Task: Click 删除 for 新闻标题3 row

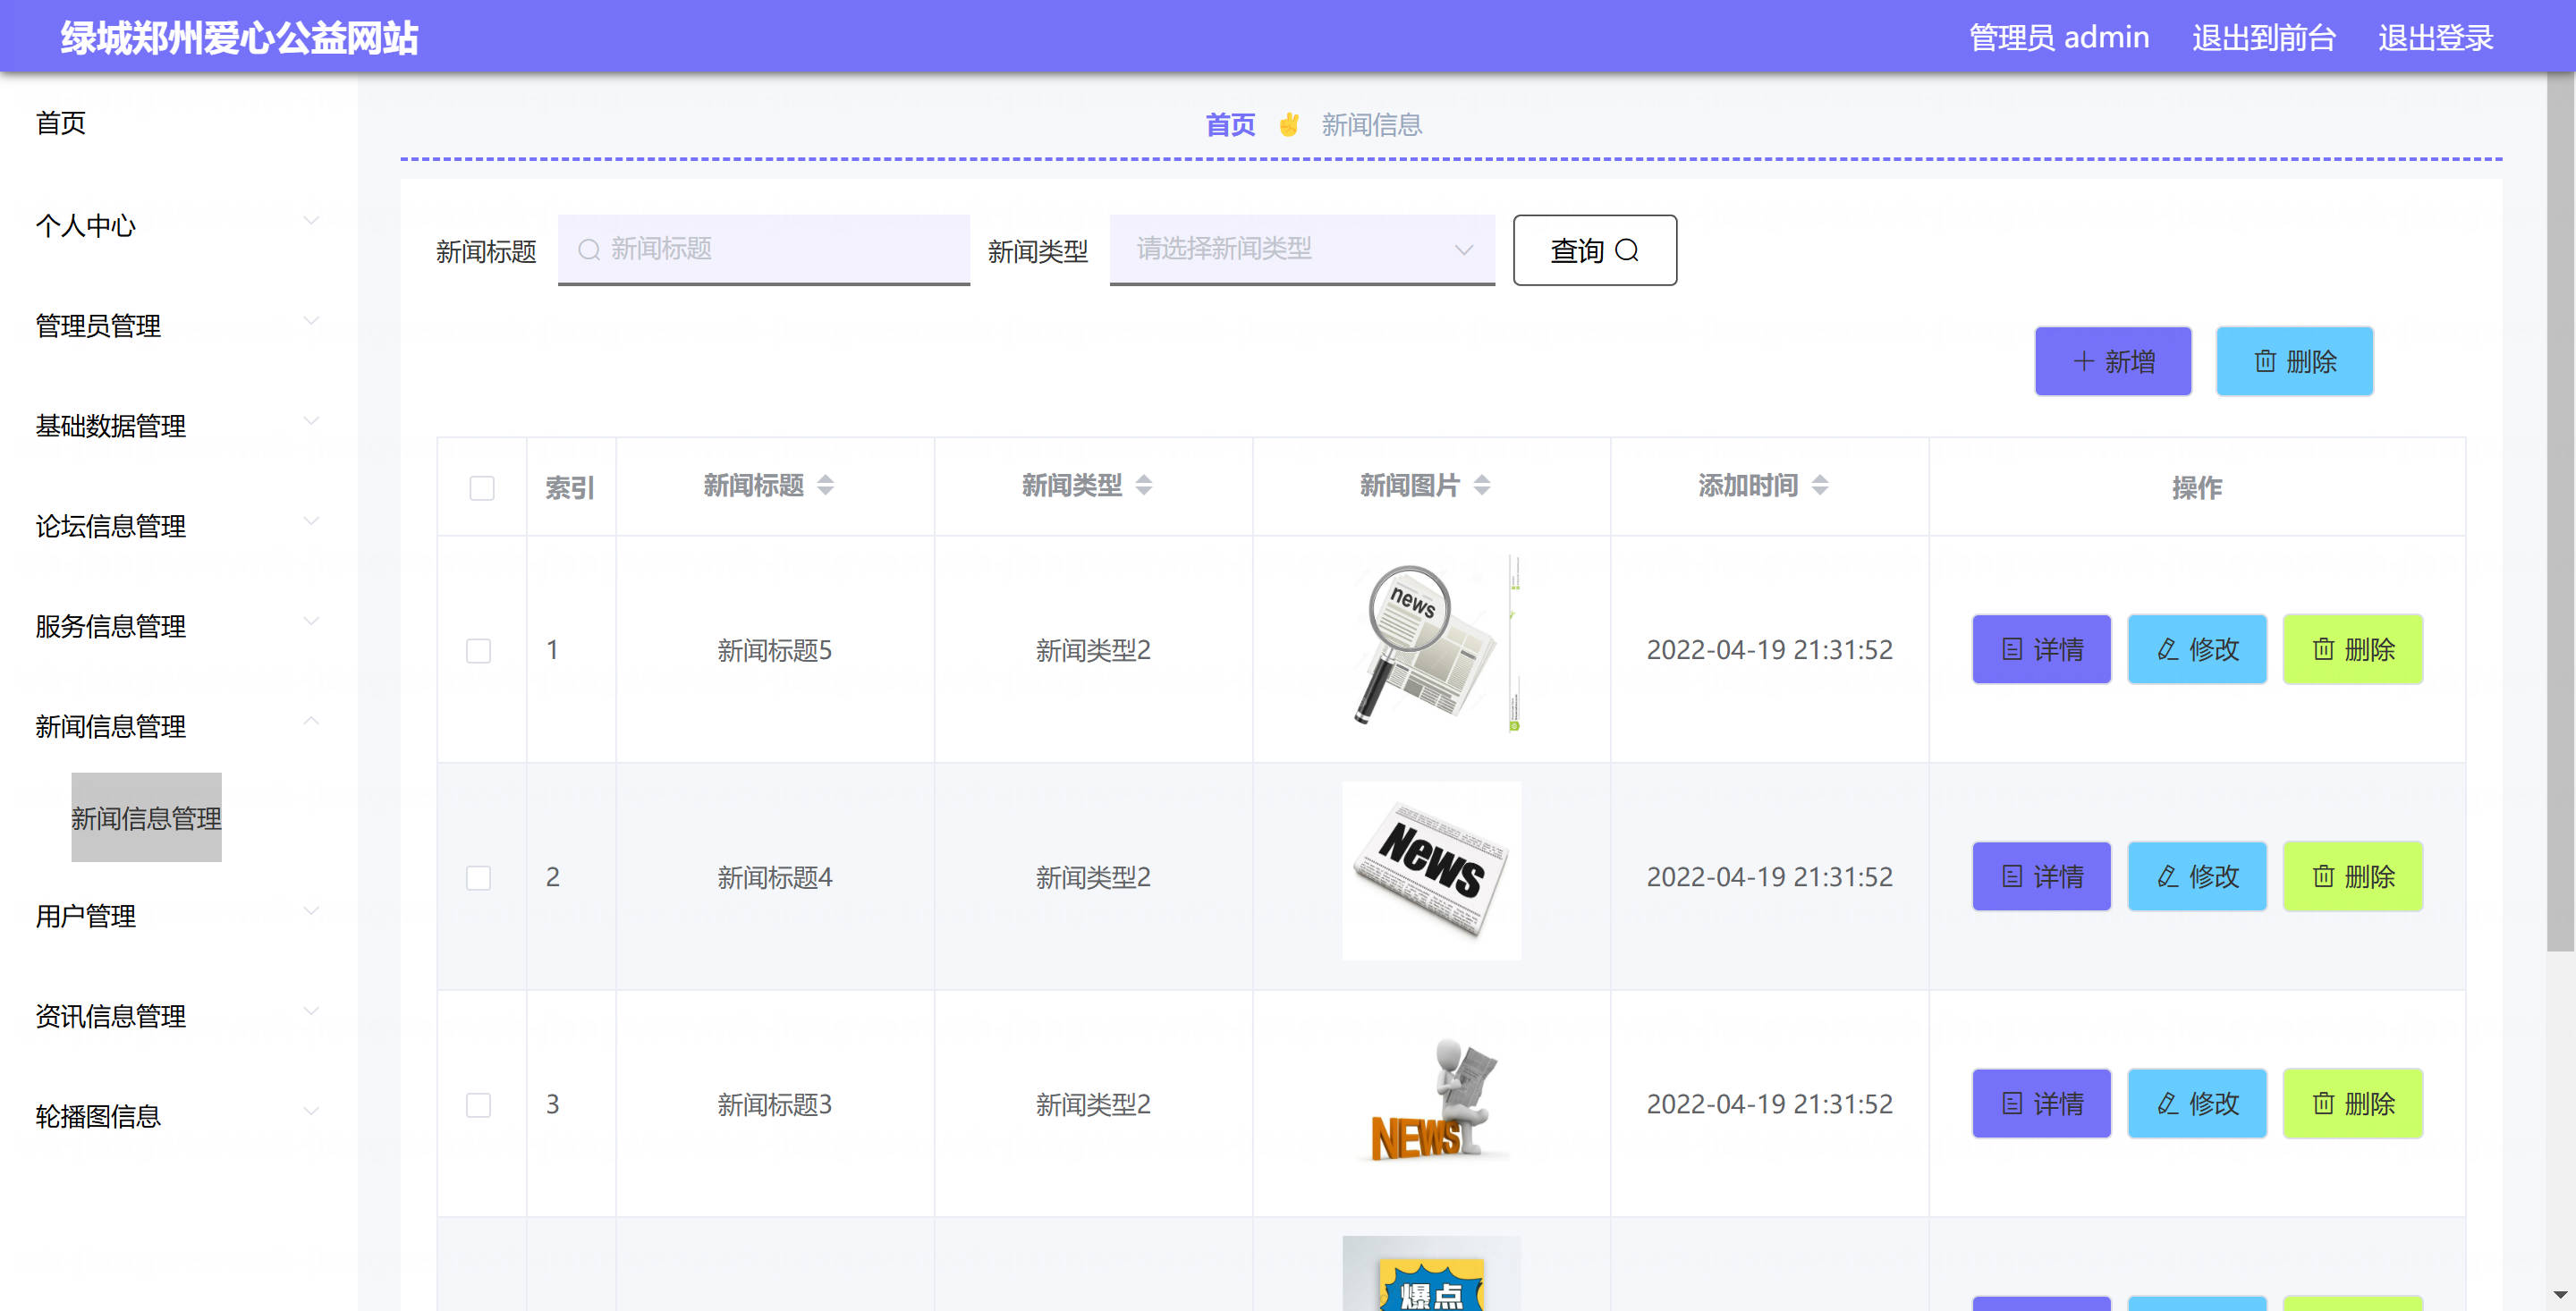Action: pos(2352,1103)
